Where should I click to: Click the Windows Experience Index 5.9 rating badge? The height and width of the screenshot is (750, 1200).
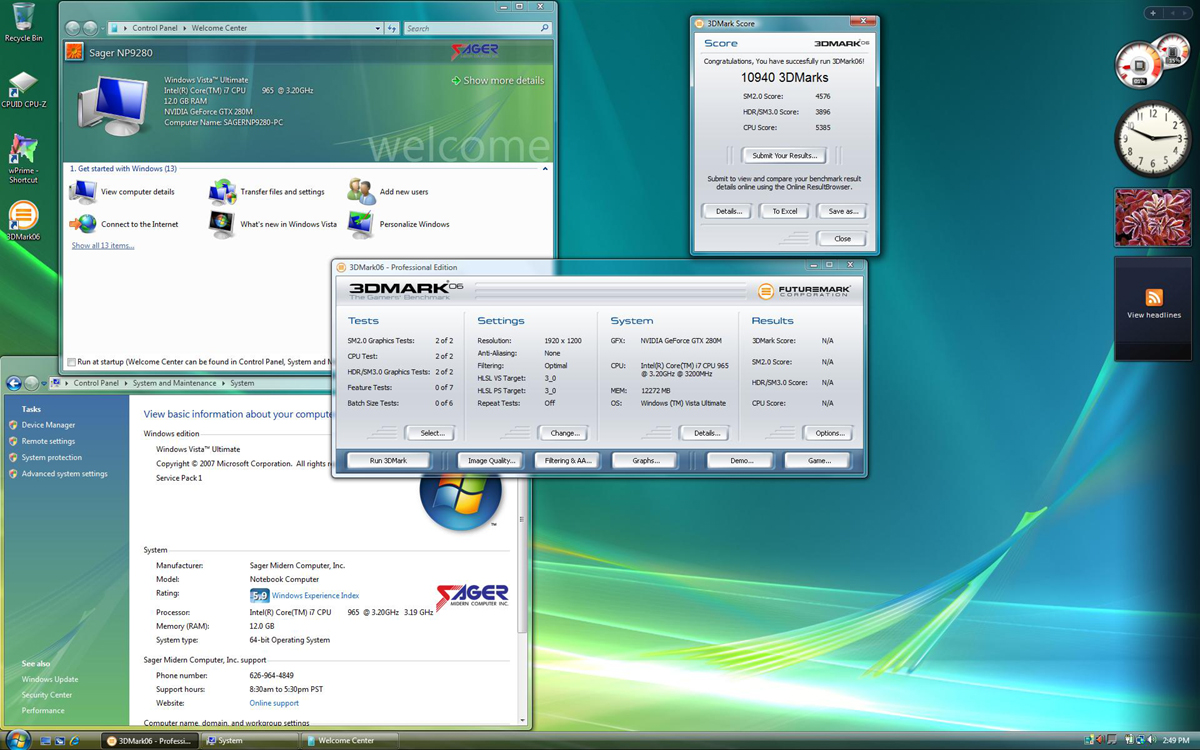click(x=259, y=595)
